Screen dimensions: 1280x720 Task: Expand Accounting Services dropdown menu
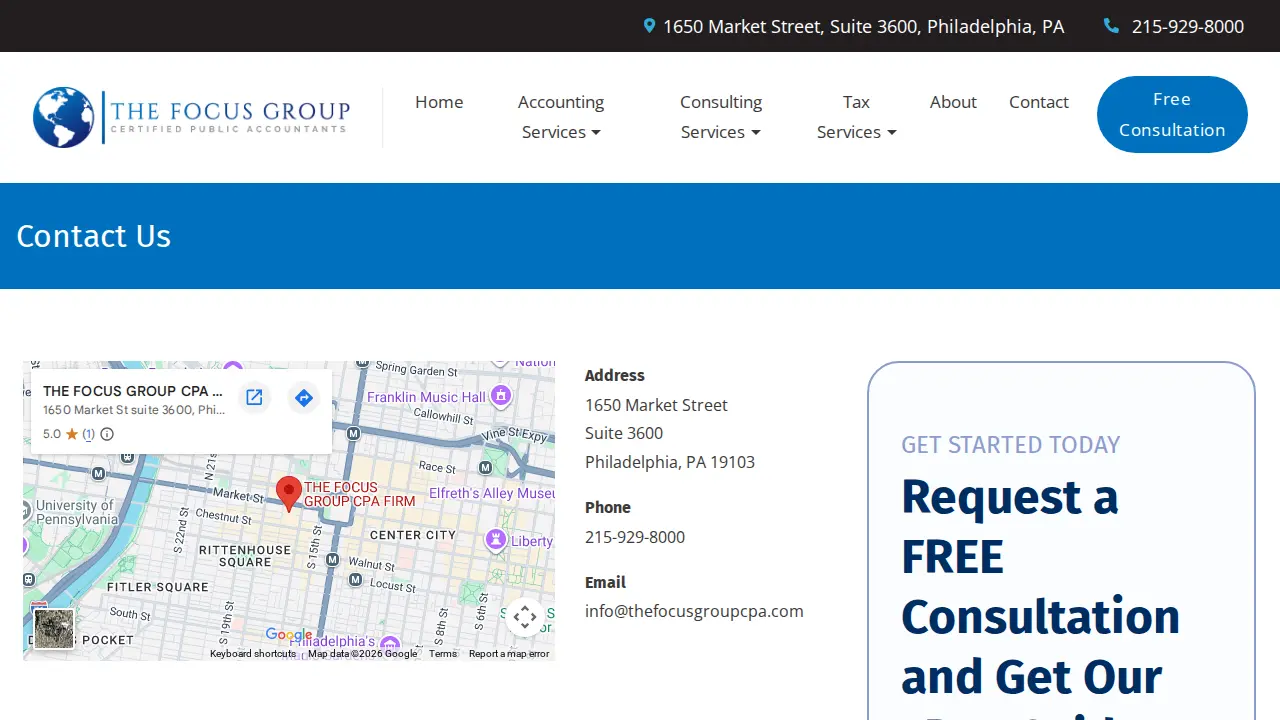[x=561, y=117]
